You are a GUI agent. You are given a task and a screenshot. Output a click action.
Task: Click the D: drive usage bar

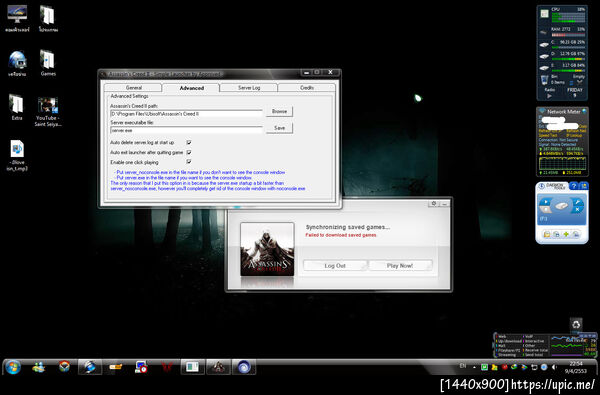[568, 59]
